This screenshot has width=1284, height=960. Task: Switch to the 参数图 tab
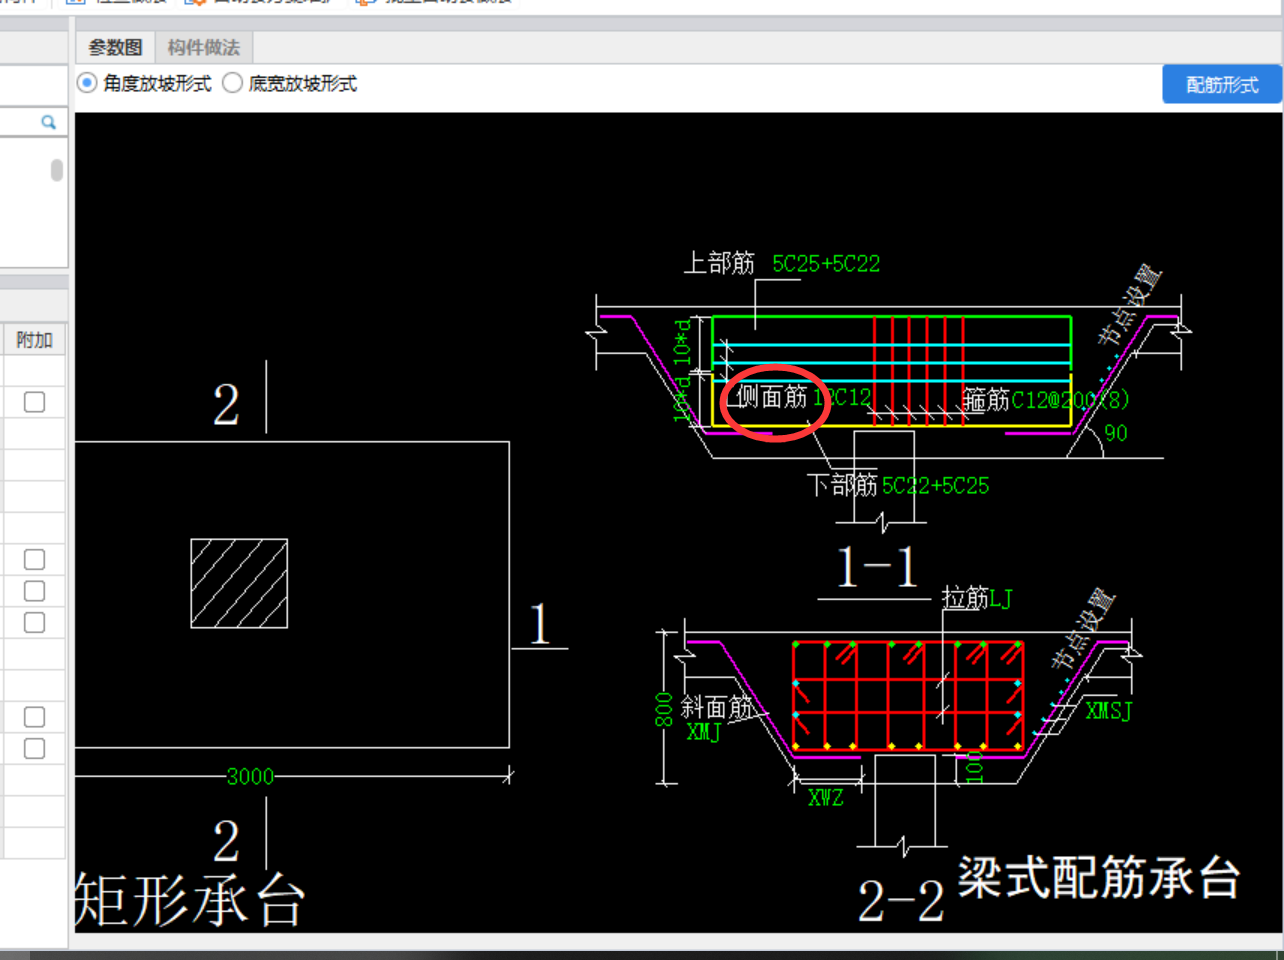click(115, 47)
